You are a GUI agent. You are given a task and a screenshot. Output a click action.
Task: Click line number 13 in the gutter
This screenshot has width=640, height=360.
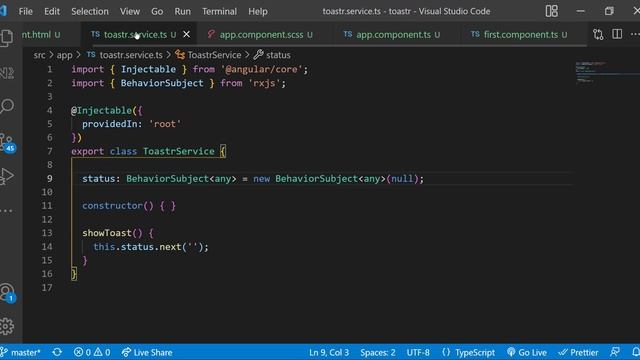(47, 233)
